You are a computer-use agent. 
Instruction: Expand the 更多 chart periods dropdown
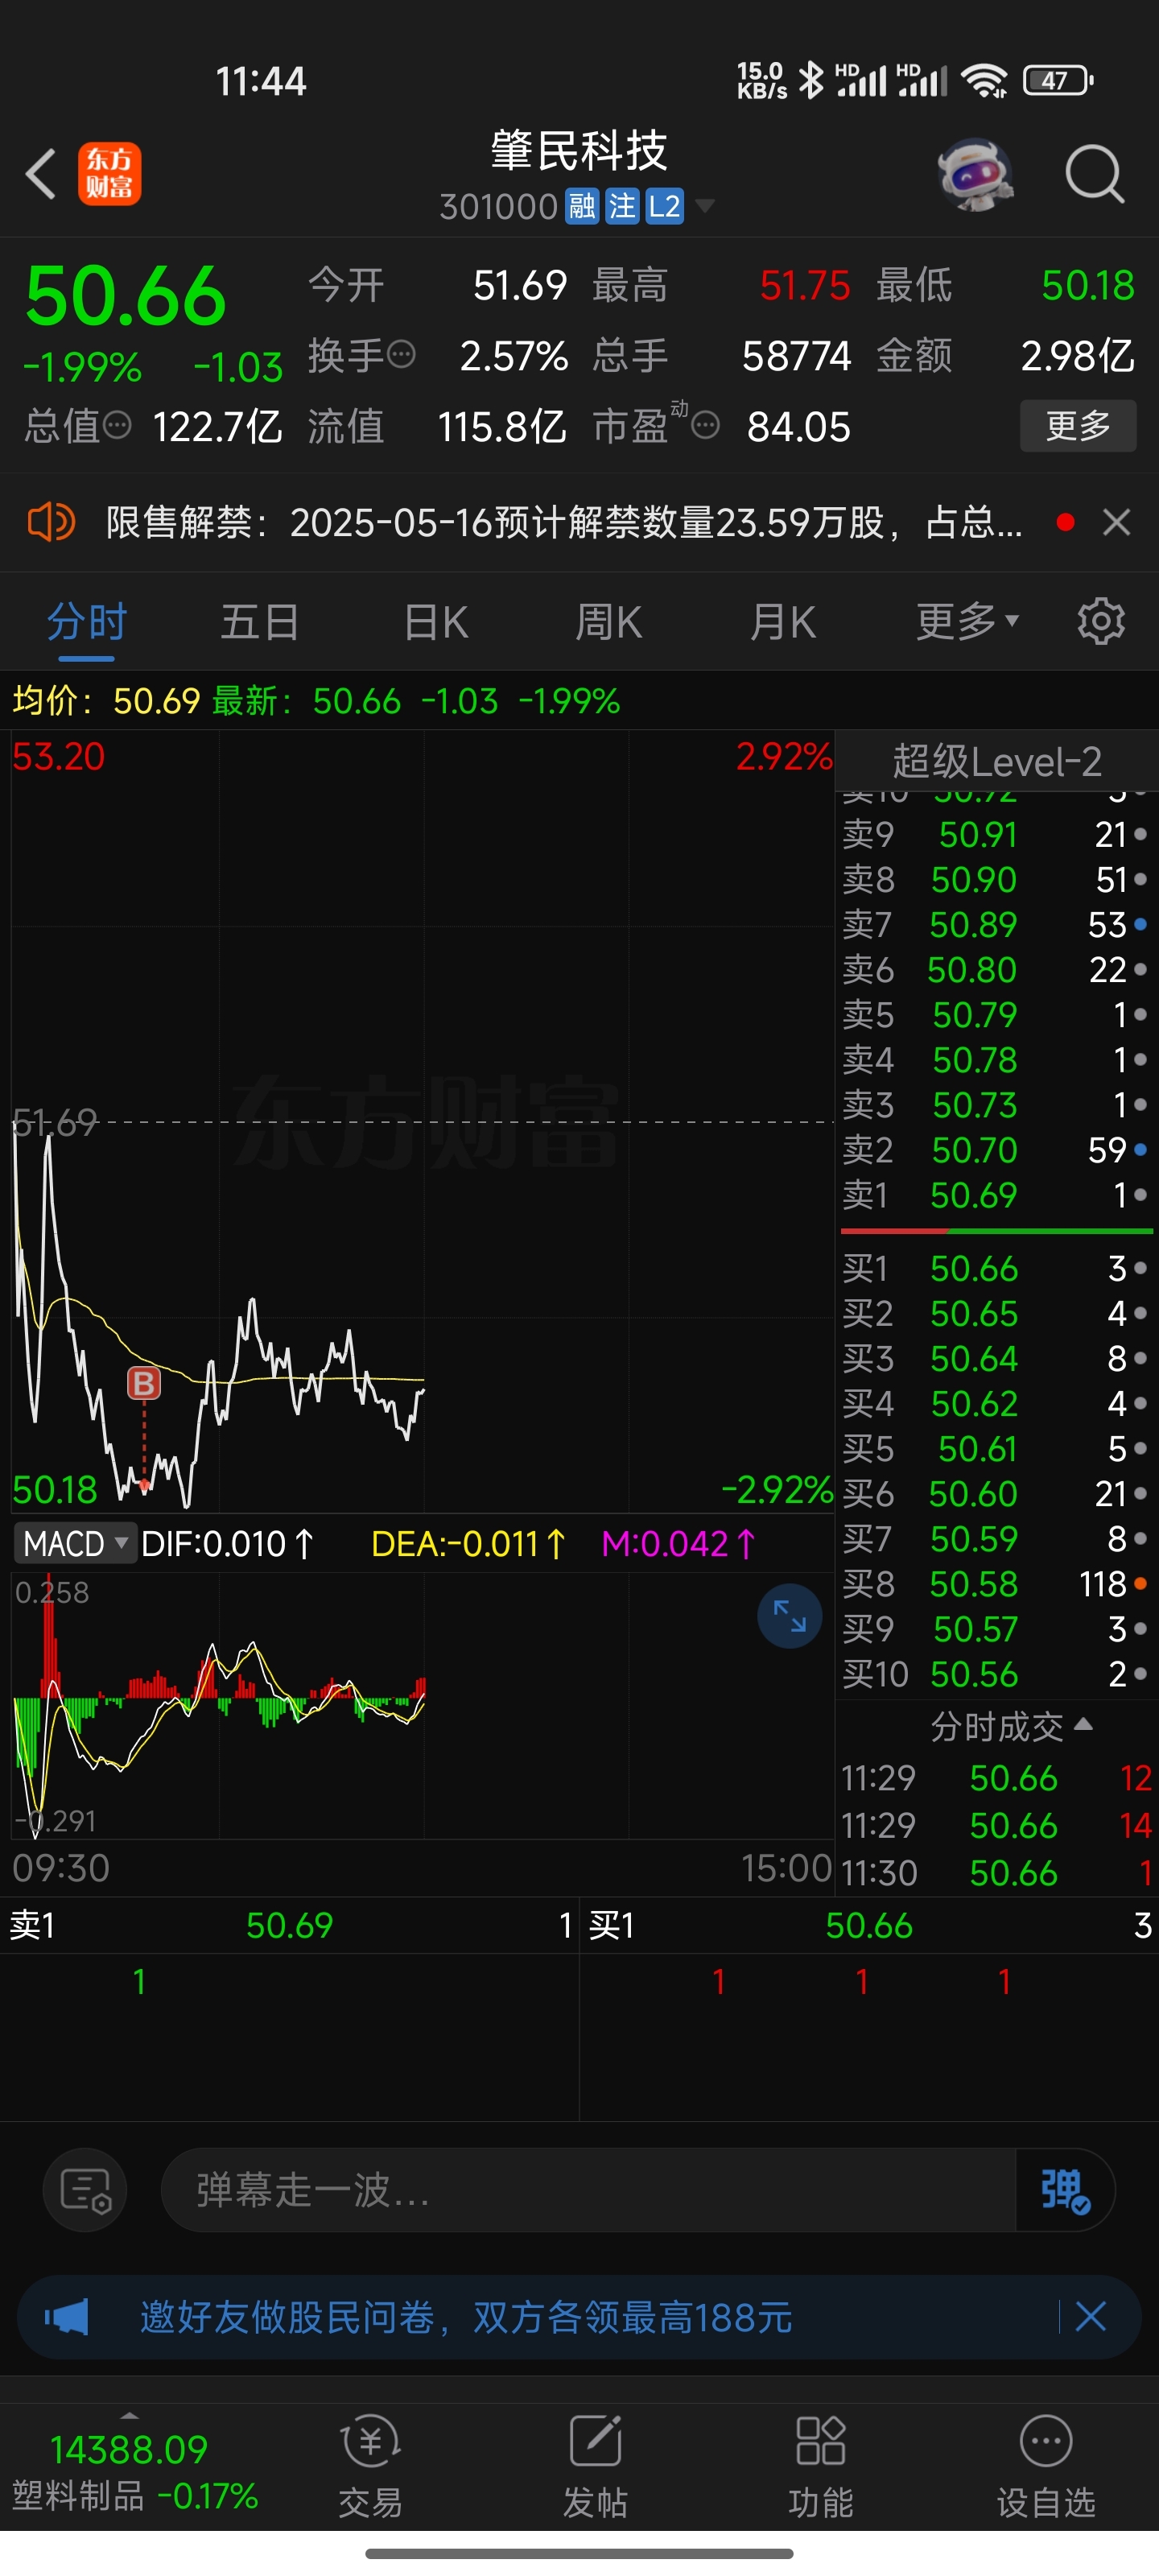point(967,622)
